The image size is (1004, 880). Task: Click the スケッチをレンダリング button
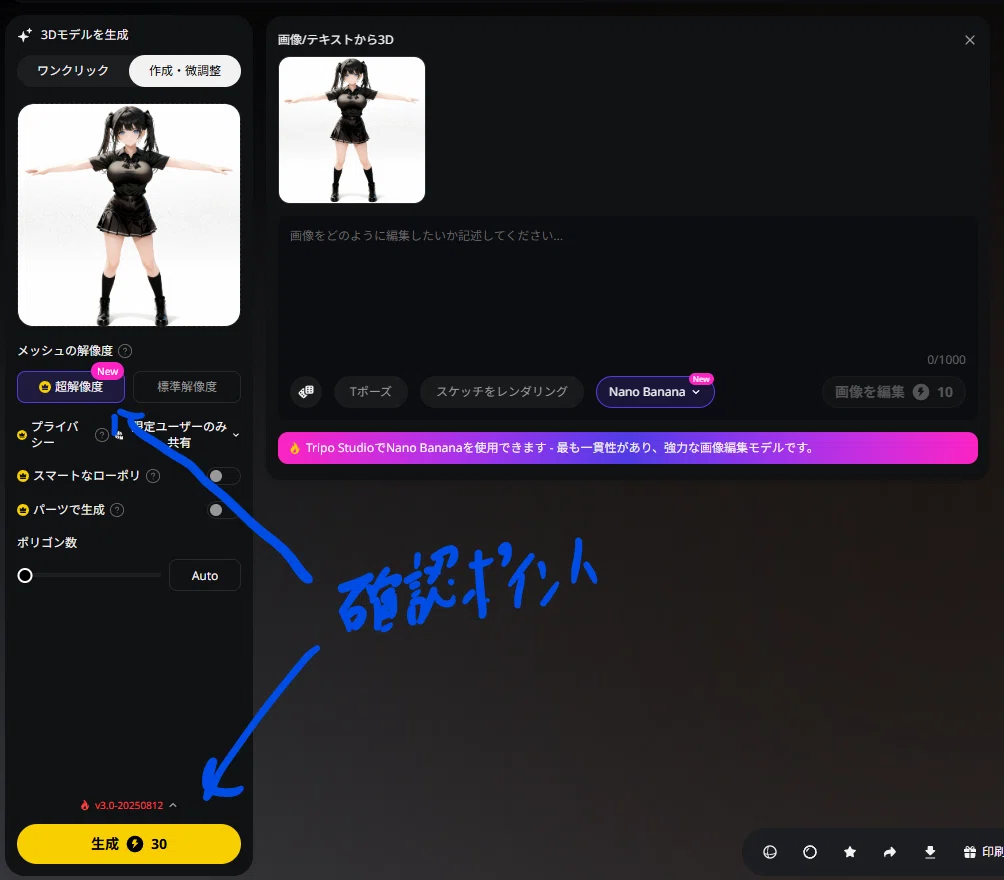pos(502,392)
